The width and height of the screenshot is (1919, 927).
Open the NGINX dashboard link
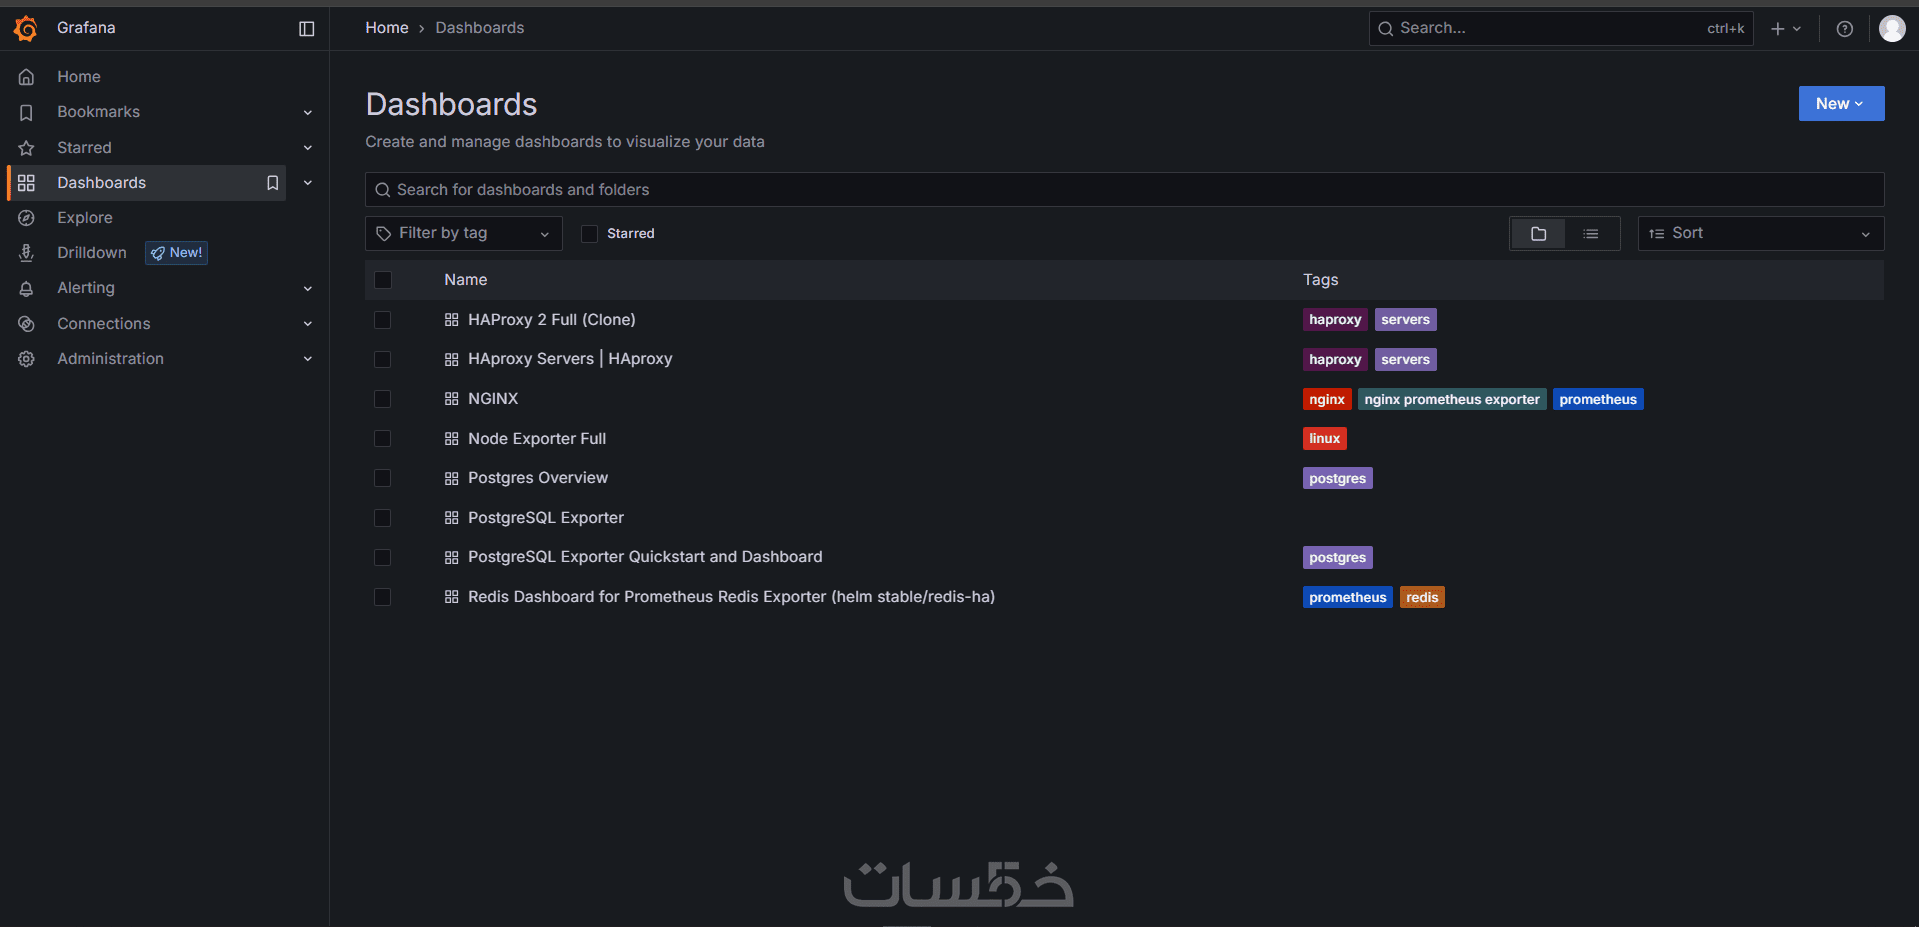[493, 399]
